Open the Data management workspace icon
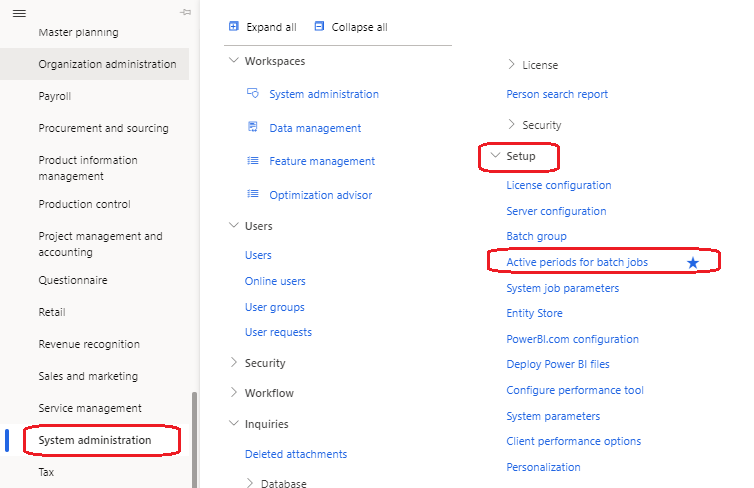 [x=253, y=128]
